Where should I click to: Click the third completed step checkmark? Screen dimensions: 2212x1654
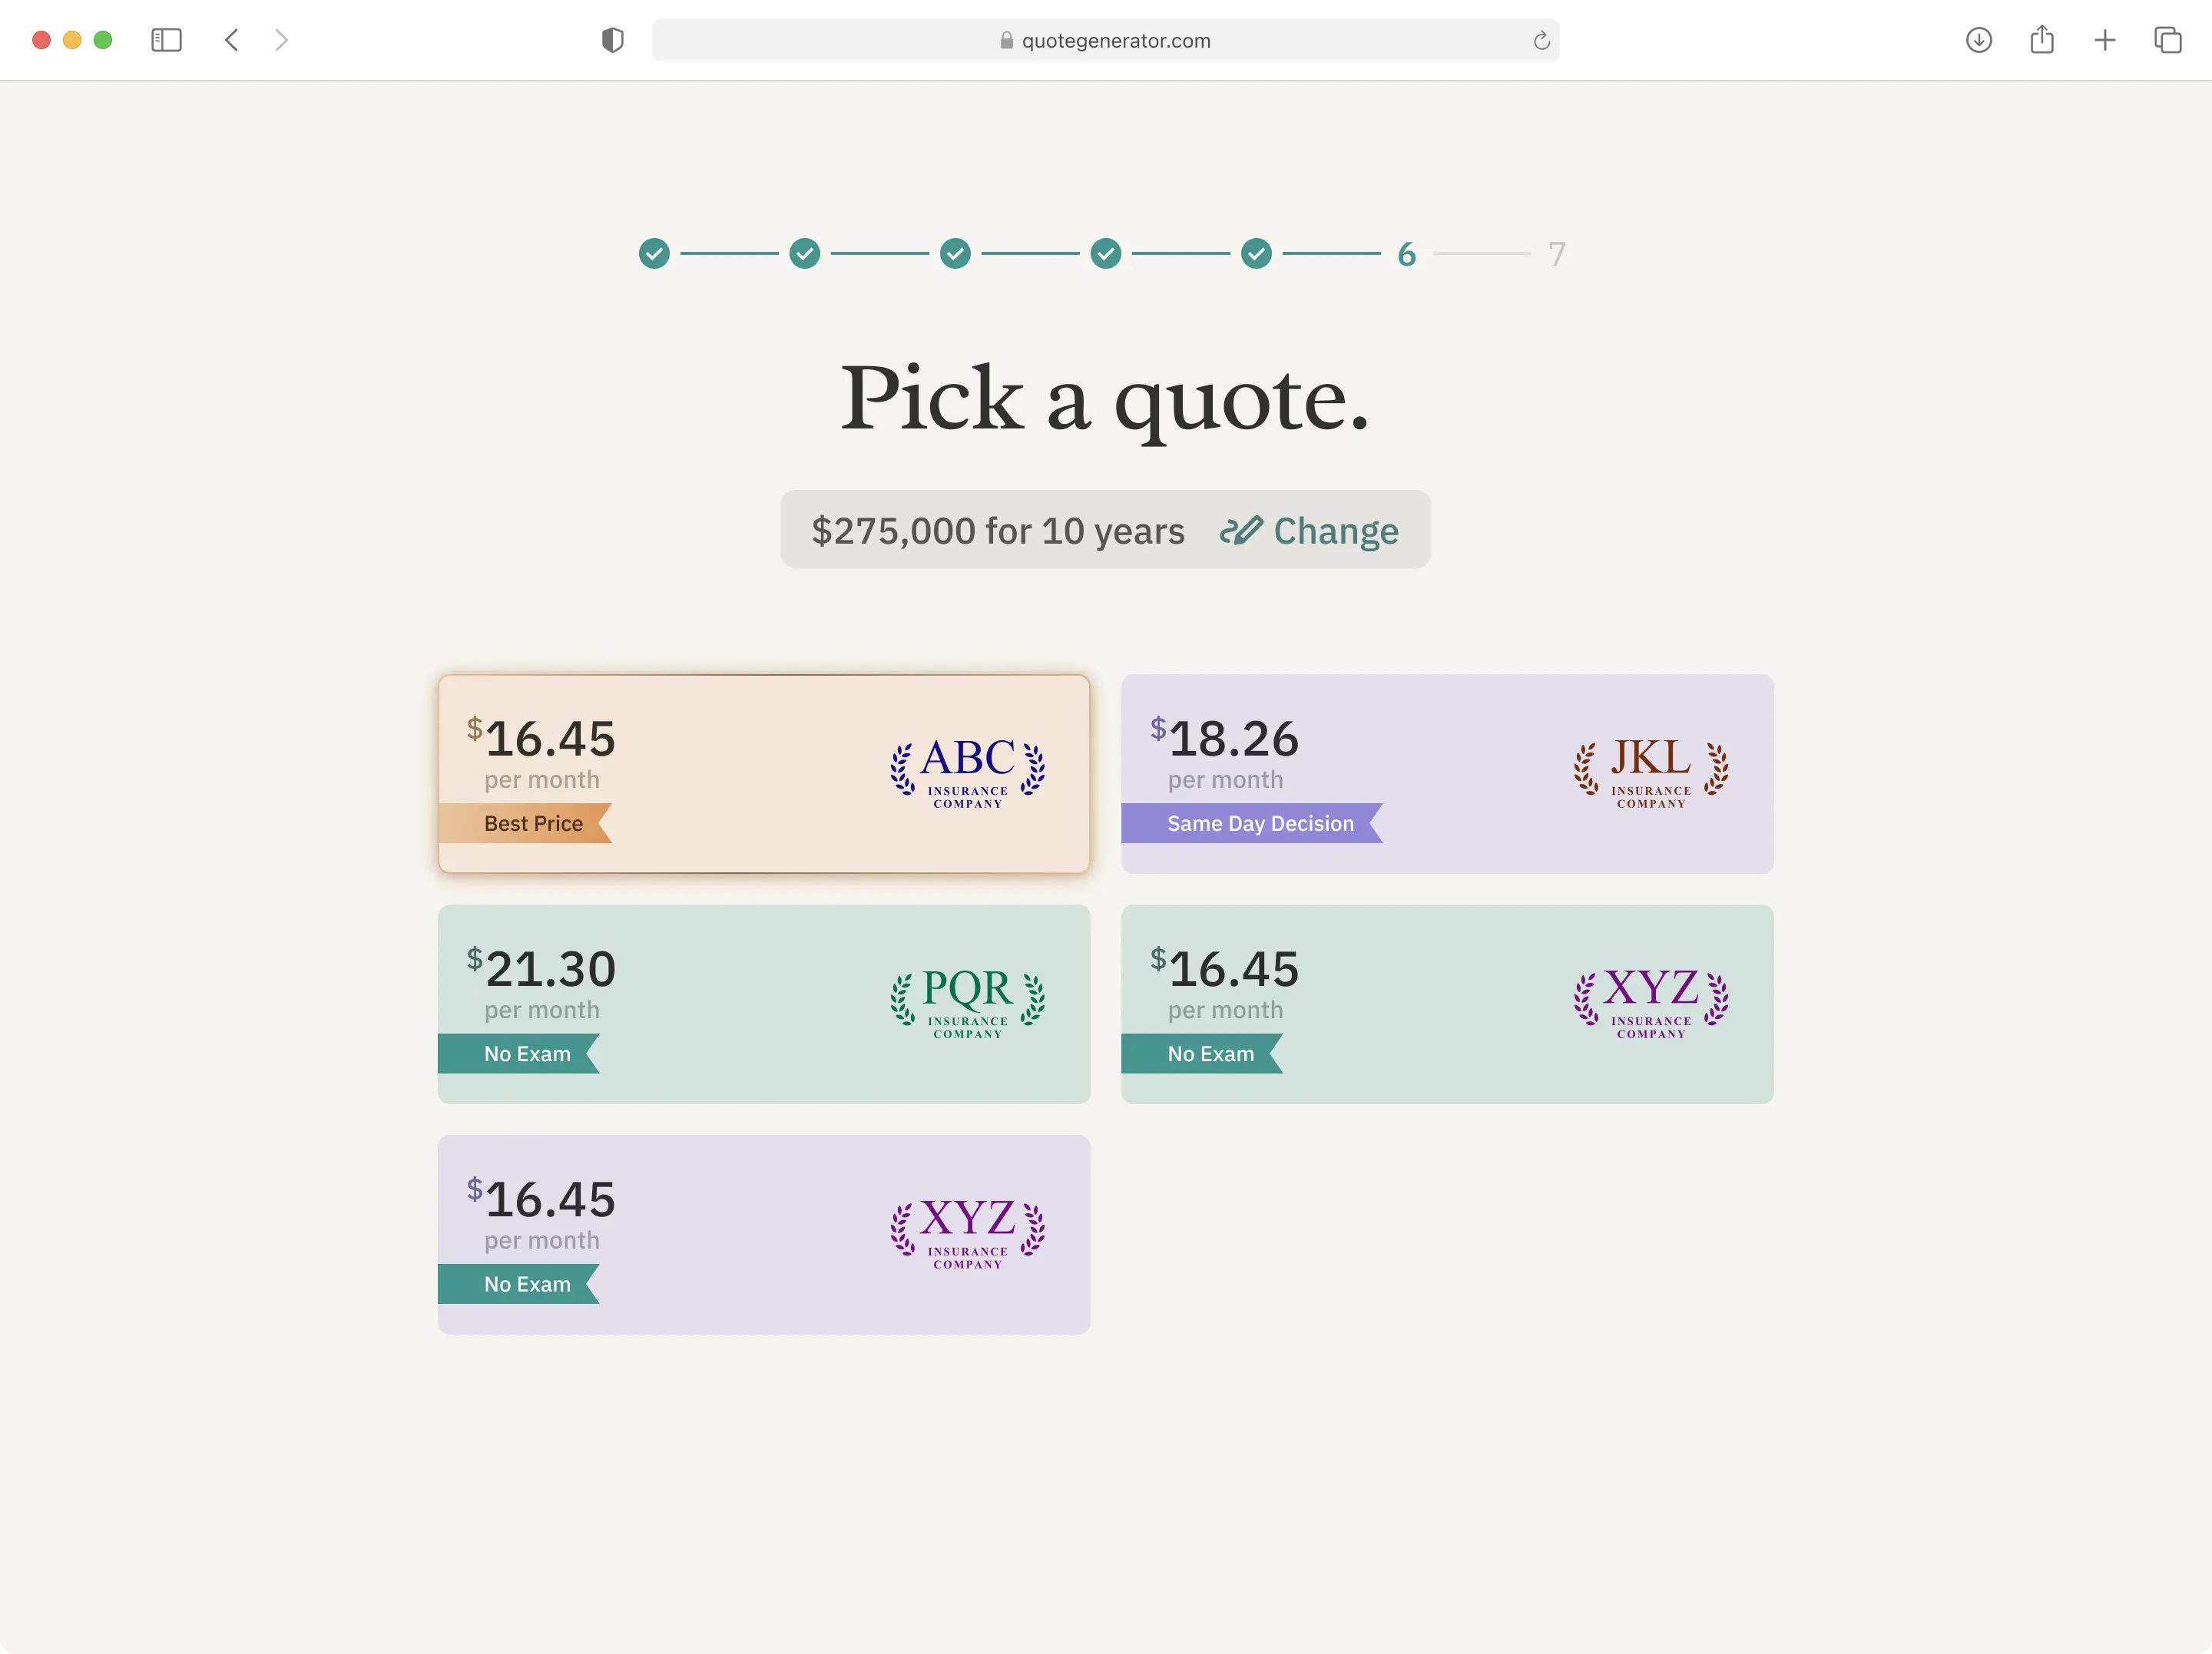(955, 254)
